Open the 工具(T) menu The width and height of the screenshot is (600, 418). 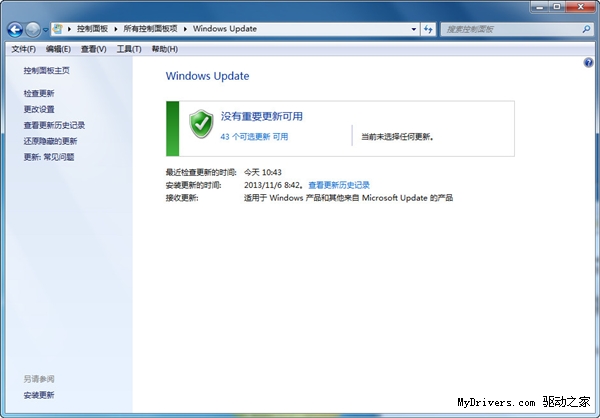pyautogui.click(x=129, y=49)
